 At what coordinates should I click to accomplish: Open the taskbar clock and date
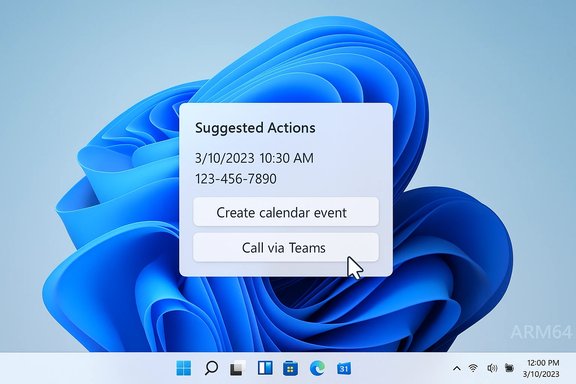click(541, 368)
